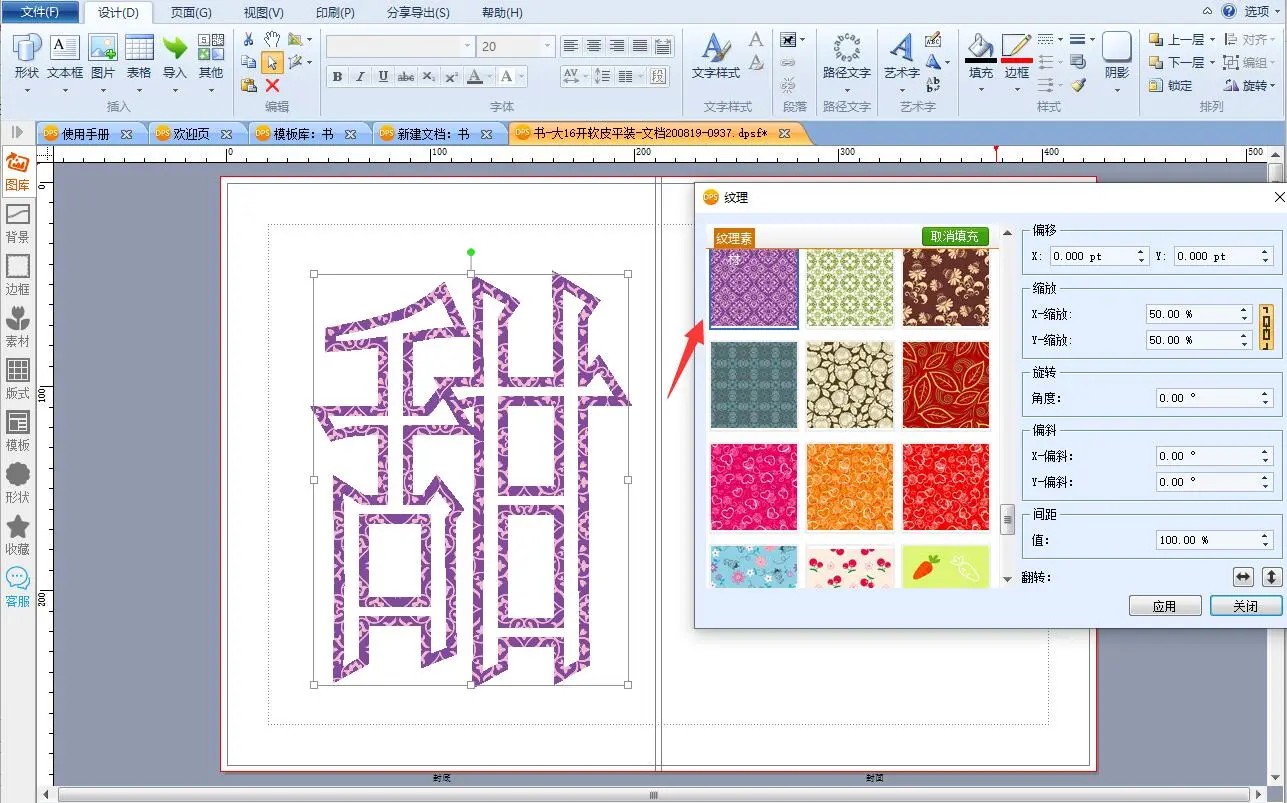Click the Copy icon in 编辑 group
The height and width of the screenshot is (803, 1287).
click(249, 62)
